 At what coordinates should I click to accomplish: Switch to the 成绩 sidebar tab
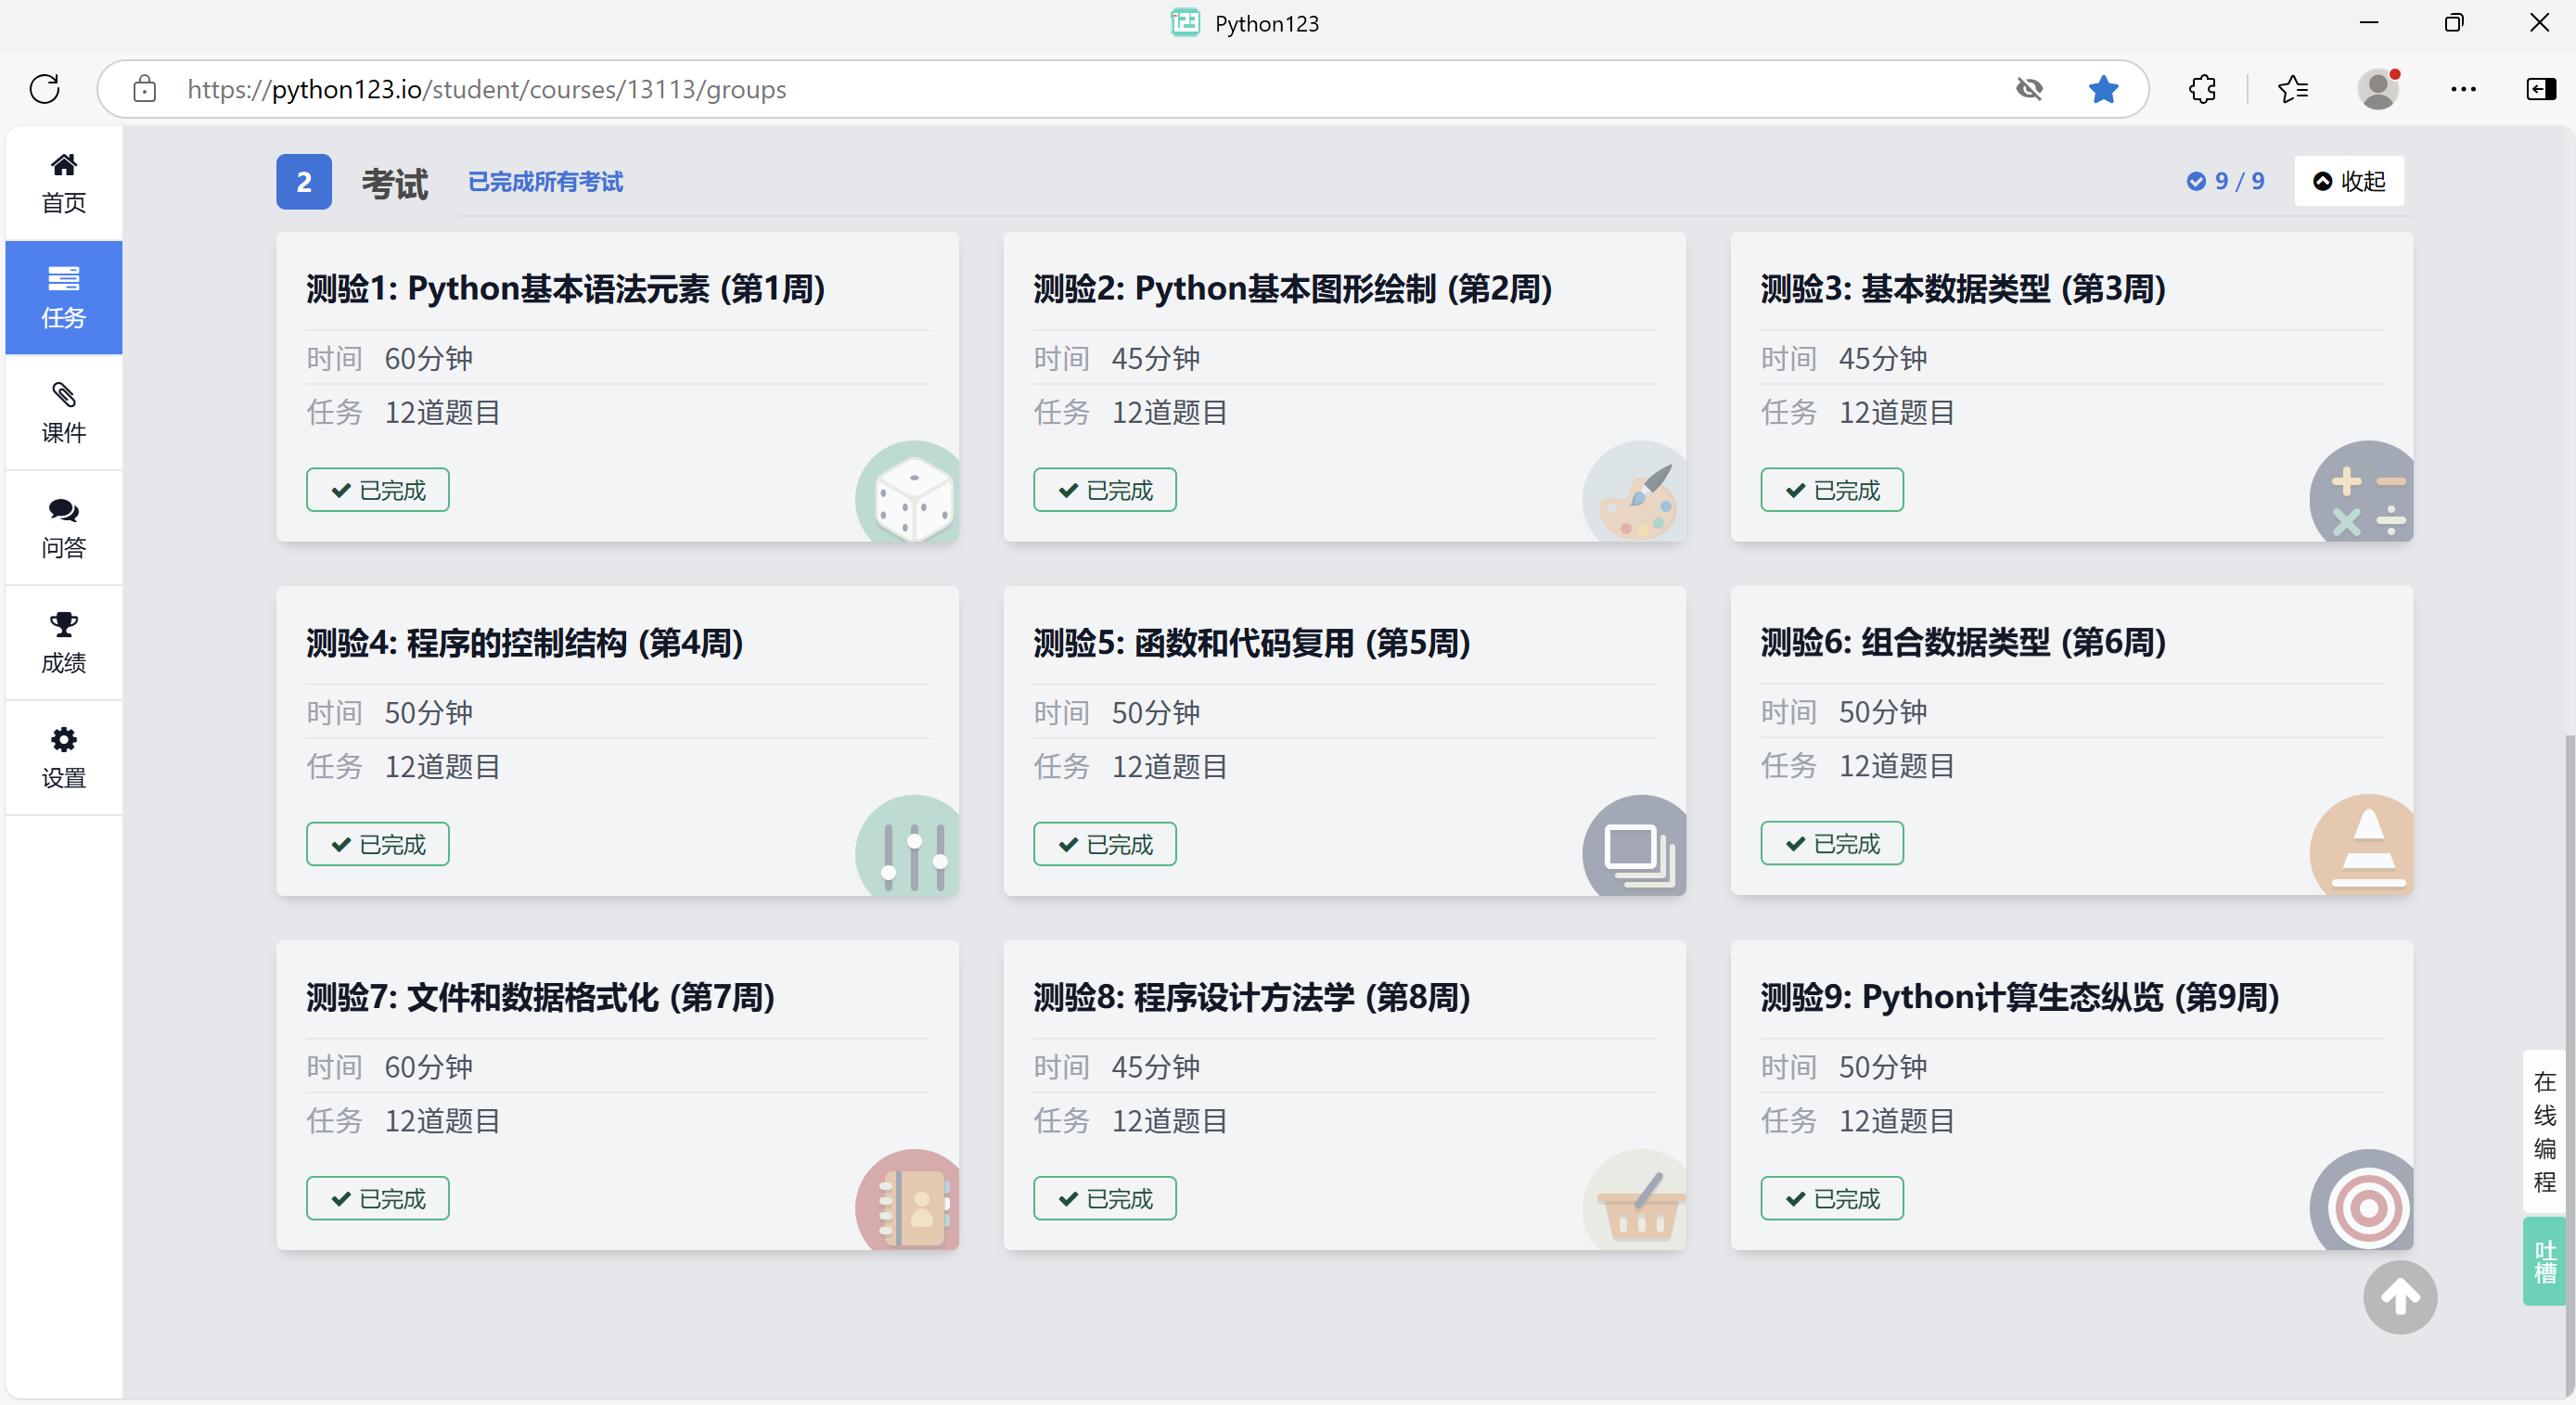pos(64,643)
